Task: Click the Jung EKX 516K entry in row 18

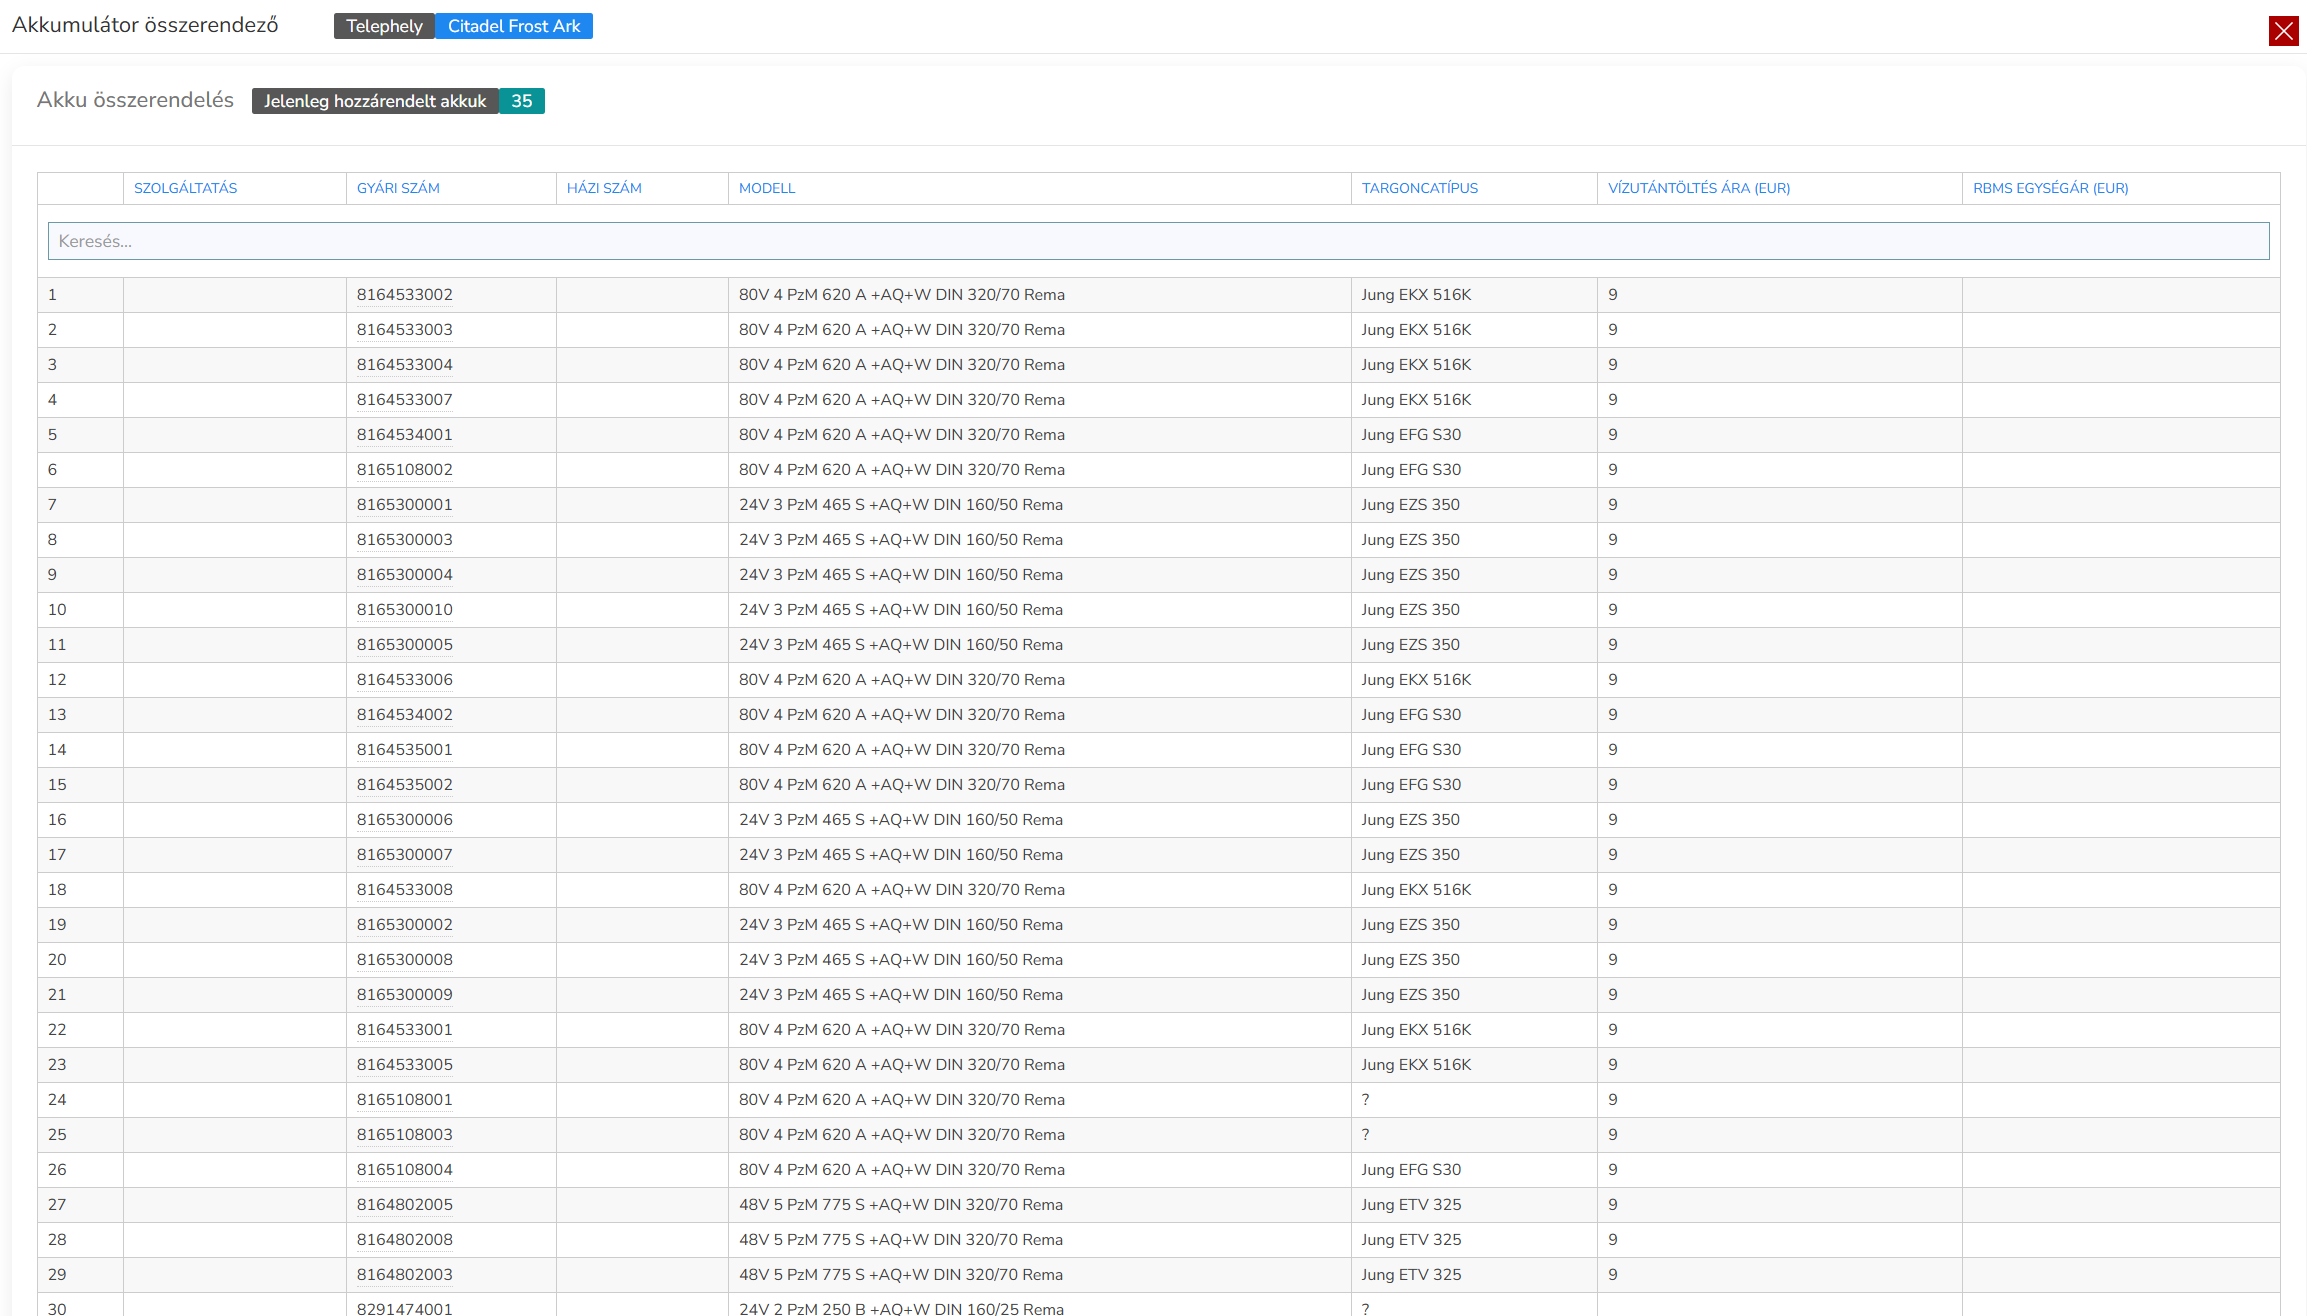Action: (x=1416, y=889)
